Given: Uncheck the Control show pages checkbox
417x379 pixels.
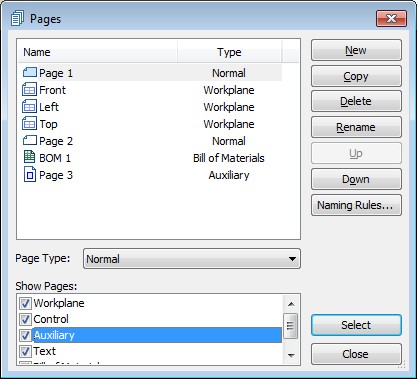Looking at the screenshot, I should (25, 319).
